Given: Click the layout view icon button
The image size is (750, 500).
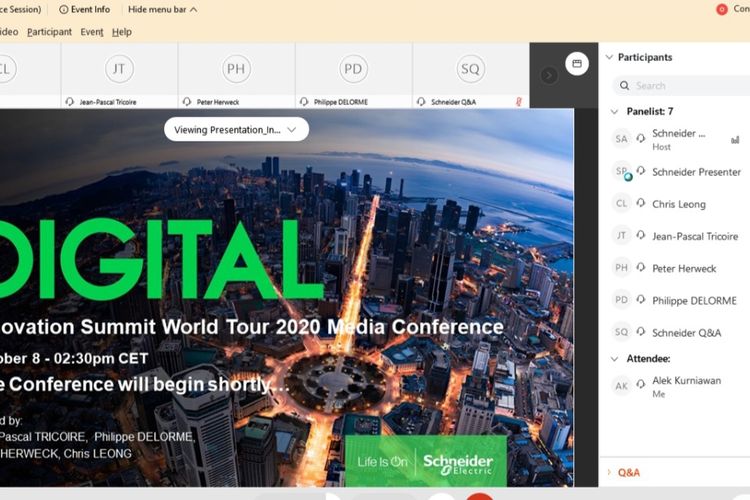Looking at the screenshot, I should pos(577,64).
